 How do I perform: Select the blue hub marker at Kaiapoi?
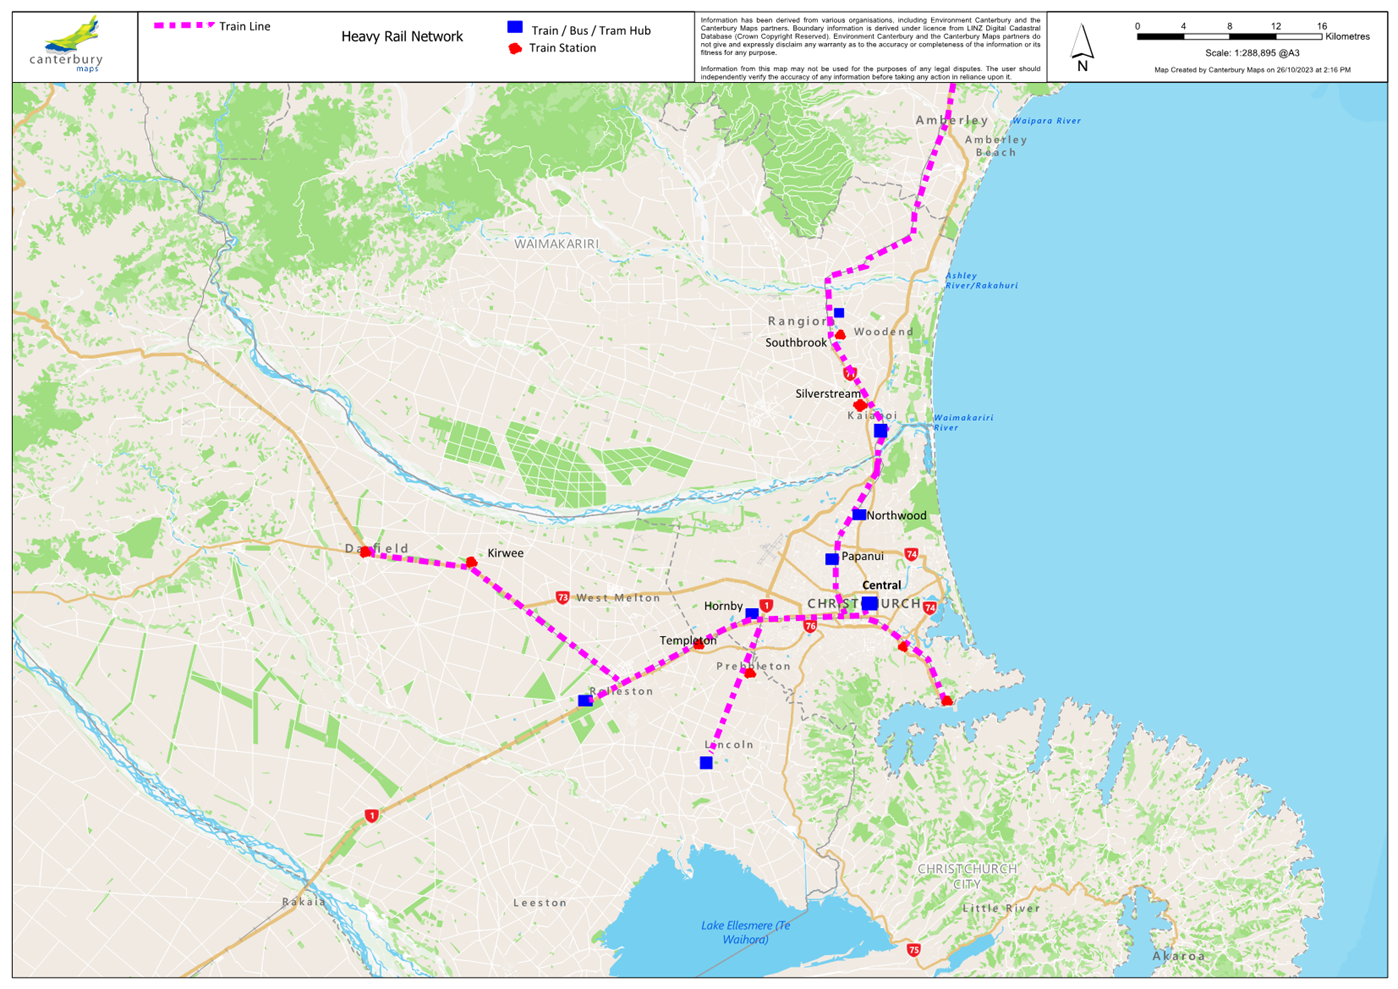point(880,431)
